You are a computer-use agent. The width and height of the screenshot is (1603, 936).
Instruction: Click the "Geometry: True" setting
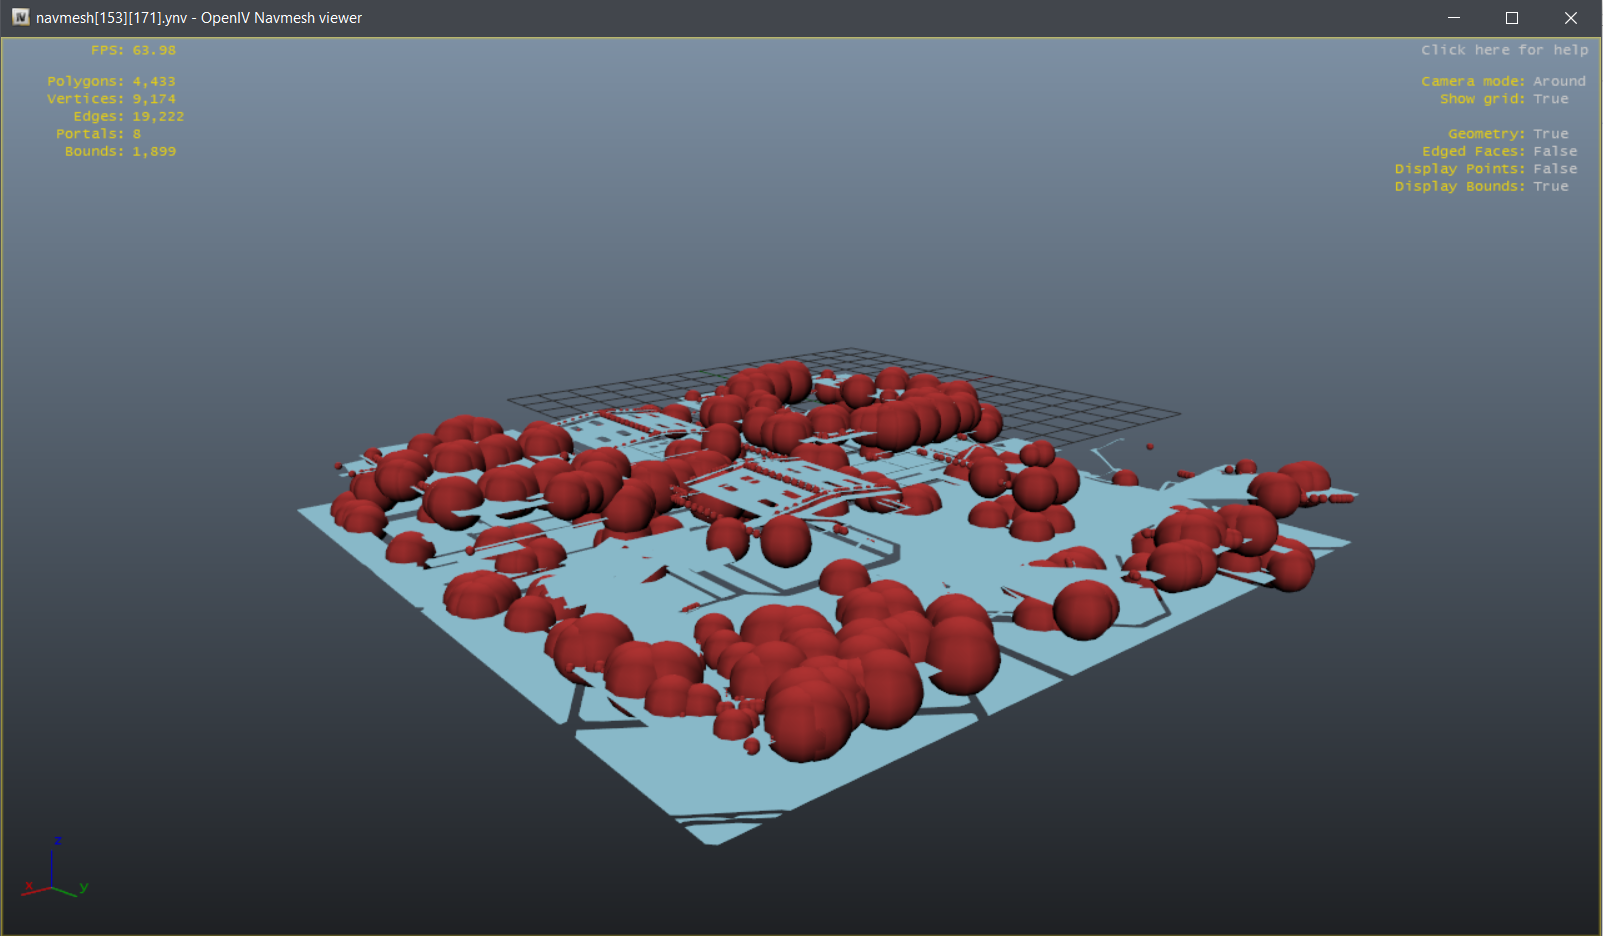point(1508,134)
